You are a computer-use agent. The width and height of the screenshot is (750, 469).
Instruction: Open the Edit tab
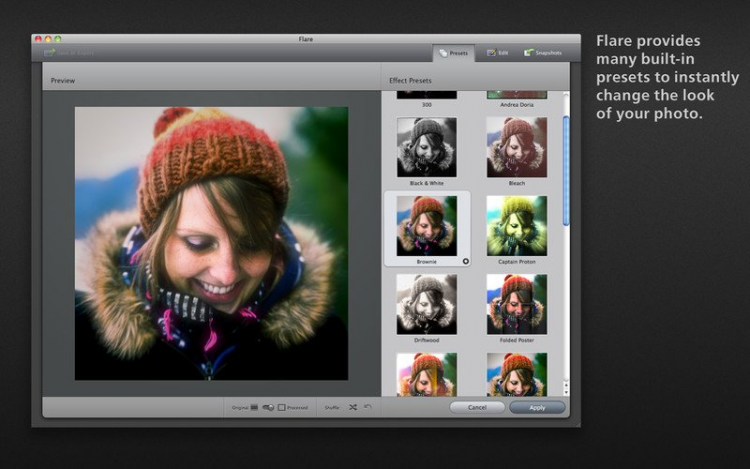497,53
